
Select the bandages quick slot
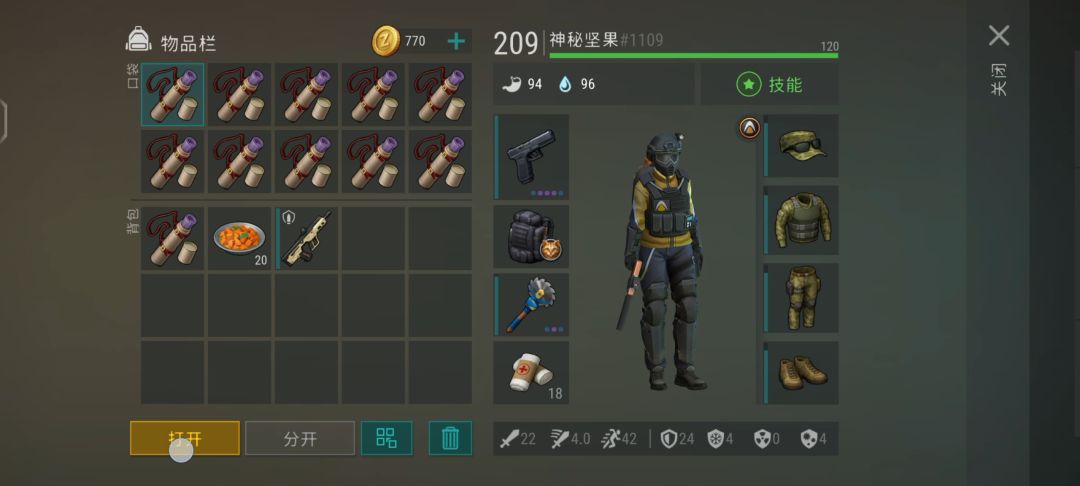pyautogui.click(x=531, y=372)
